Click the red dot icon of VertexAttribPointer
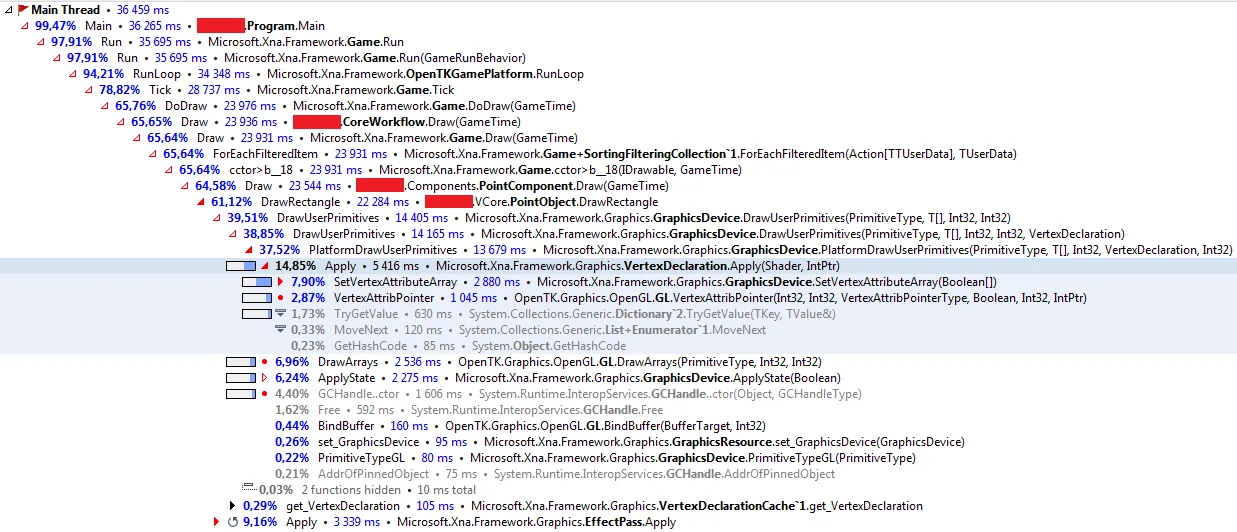Image resolution: width=1237 pixels, height=532 pixels. click(281, 298)
